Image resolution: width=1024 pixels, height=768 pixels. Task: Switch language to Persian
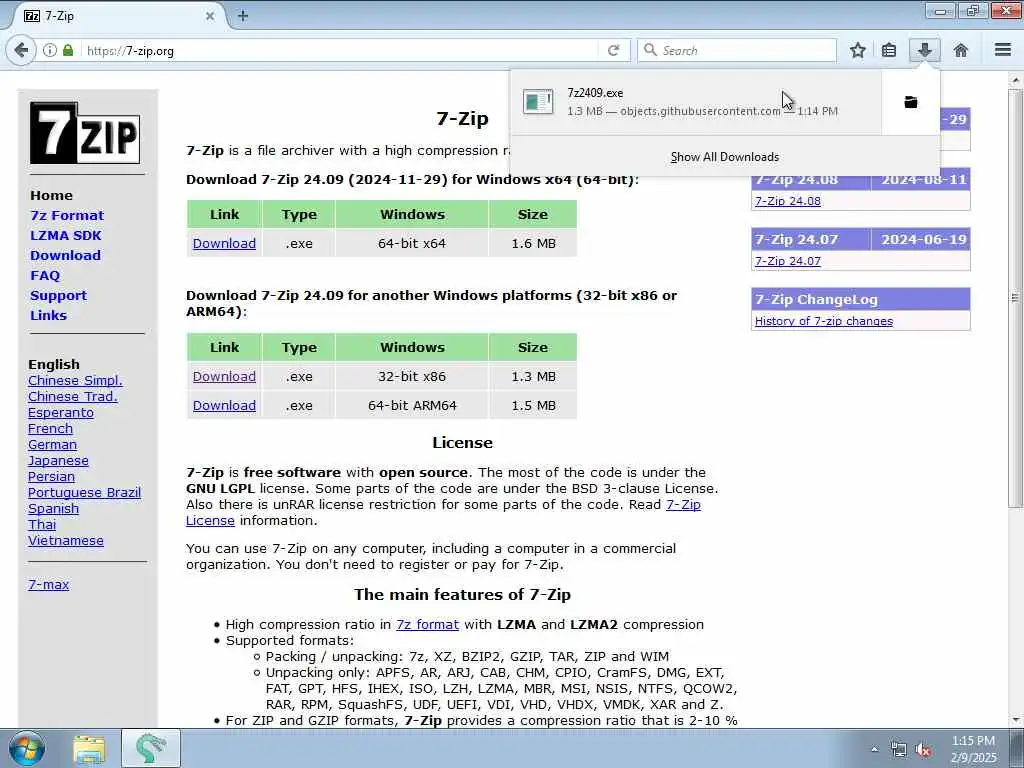51,477
